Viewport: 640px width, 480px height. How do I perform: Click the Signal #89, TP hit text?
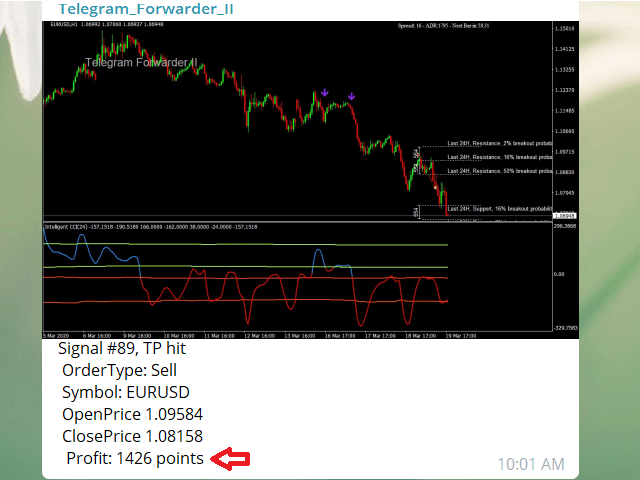tap(121, 349)
